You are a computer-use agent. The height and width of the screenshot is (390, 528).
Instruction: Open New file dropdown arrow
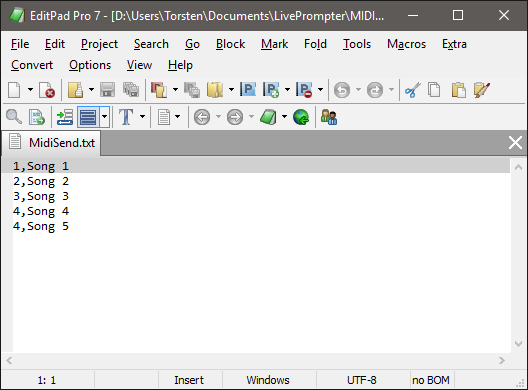(30, 90)
